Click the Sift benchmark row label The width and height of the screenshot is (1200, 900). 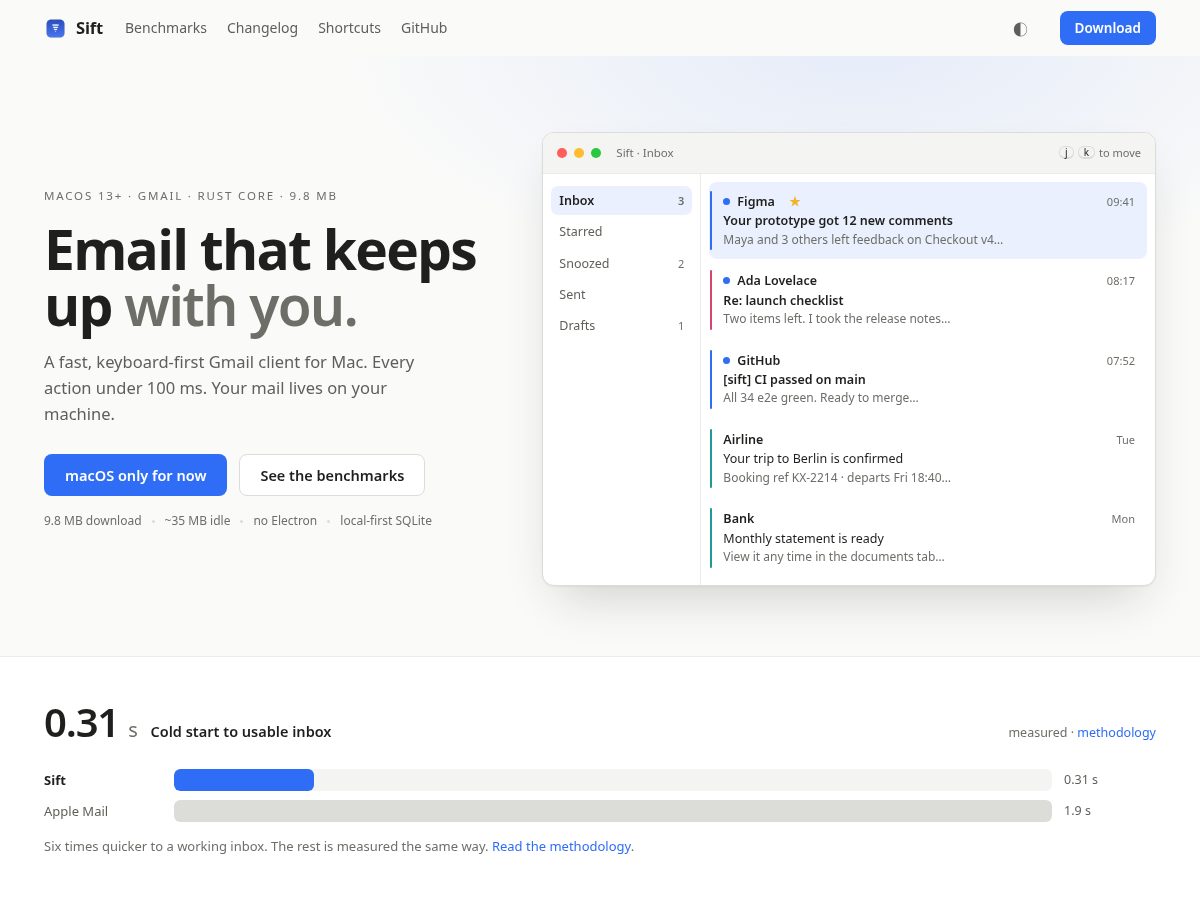(55, 780)
